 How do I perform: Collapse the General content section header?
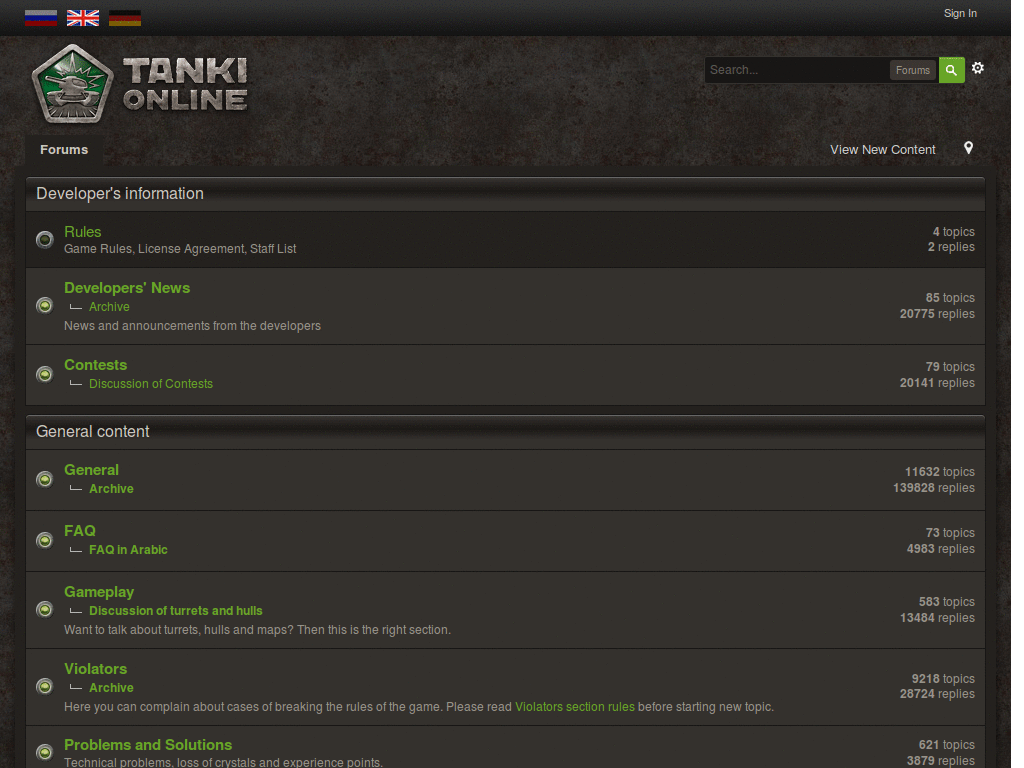(x=92, y=432)
